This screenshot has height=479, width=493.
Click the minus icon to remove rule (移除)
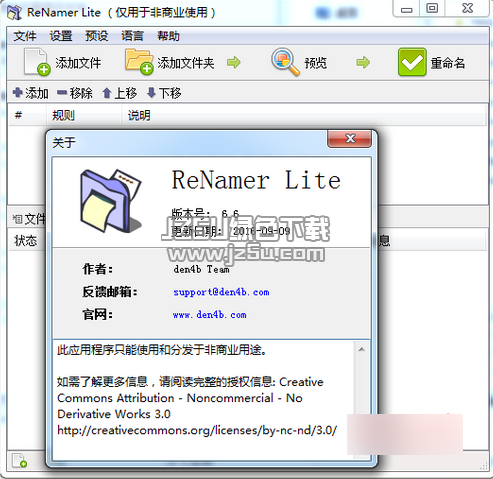(62, 92)
